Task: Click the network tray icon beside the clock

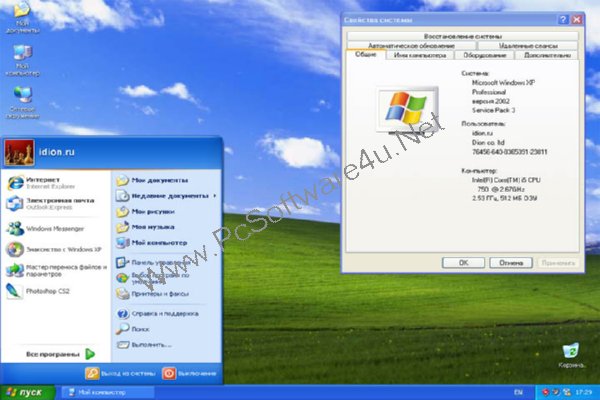Action: click(567, 392)
